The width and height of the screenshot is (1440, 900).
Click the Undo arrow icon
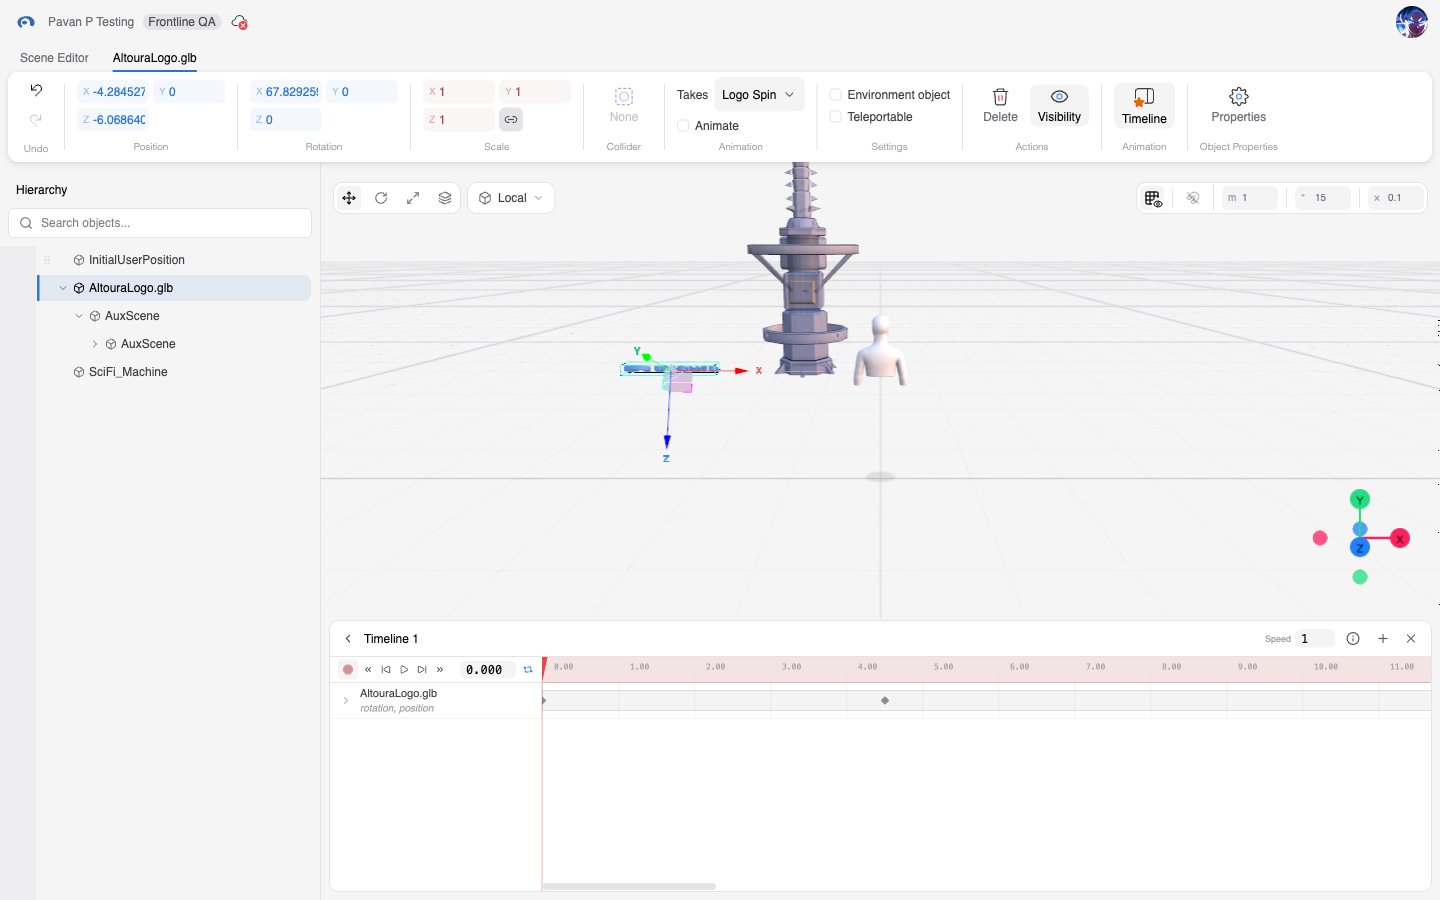point(36,90)
